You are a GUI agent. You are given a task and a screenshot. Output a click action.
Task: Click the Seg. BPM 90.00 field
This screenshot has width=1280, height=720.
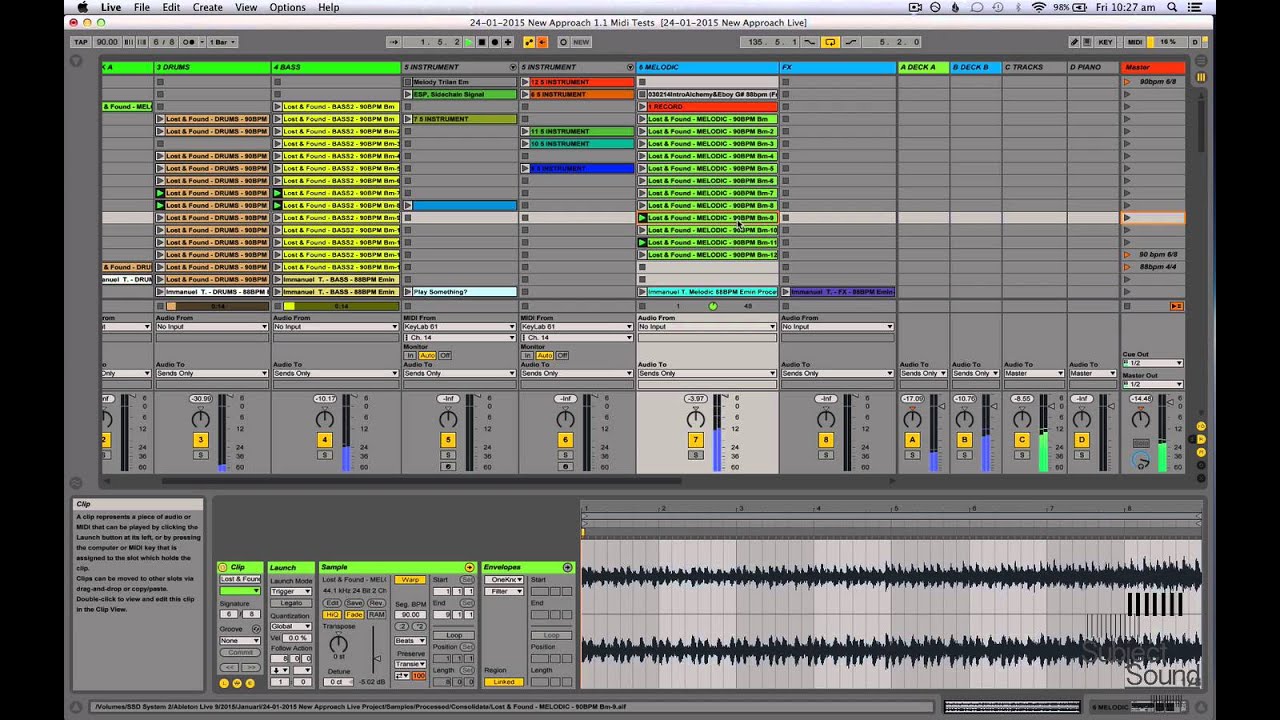point(410,615)
